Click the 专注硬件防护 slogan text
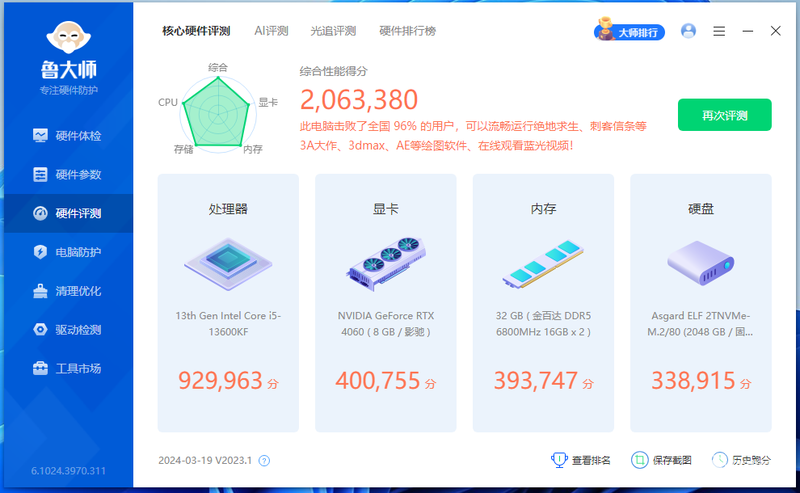800x493 pixels. click(x=68, y=90)
